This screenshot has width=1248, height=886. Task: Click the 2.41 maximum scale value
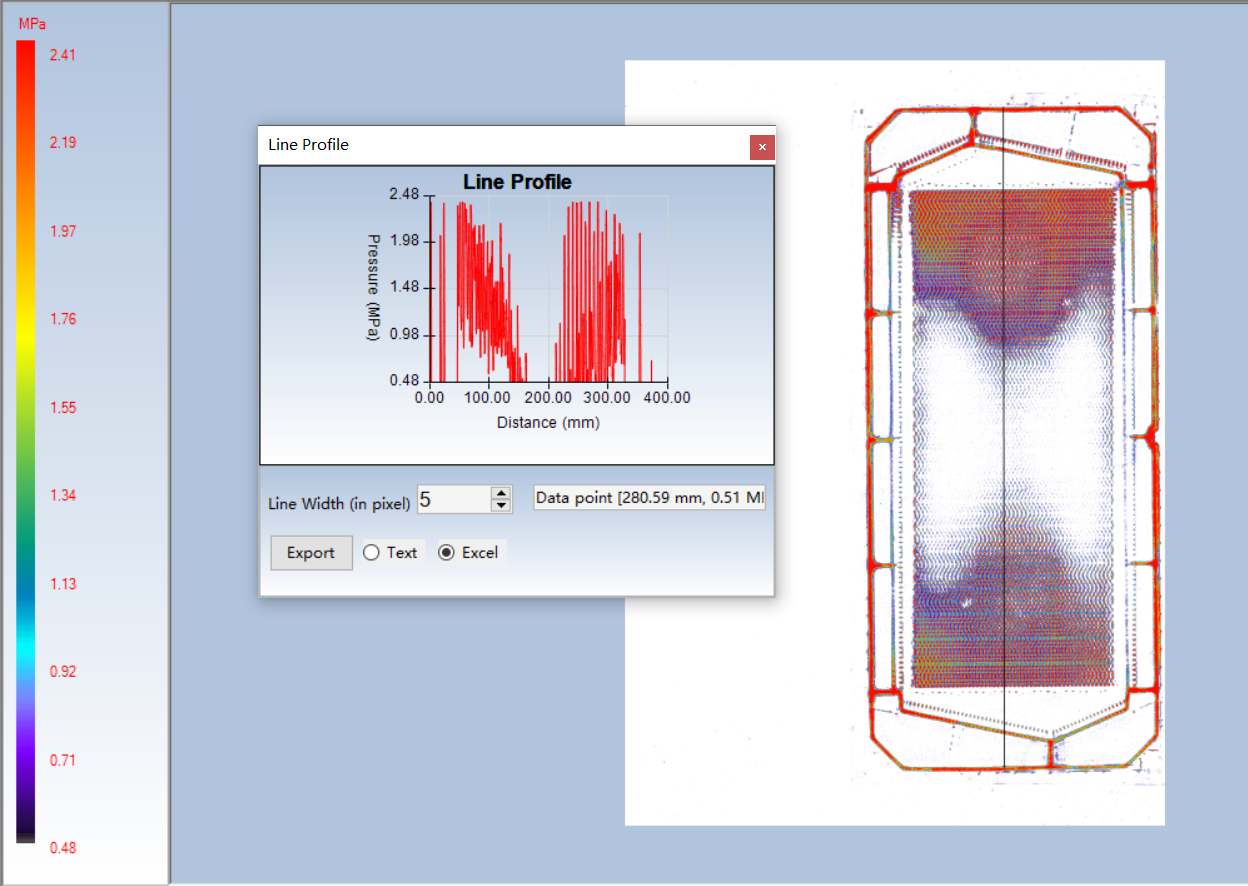pos(62,55)
